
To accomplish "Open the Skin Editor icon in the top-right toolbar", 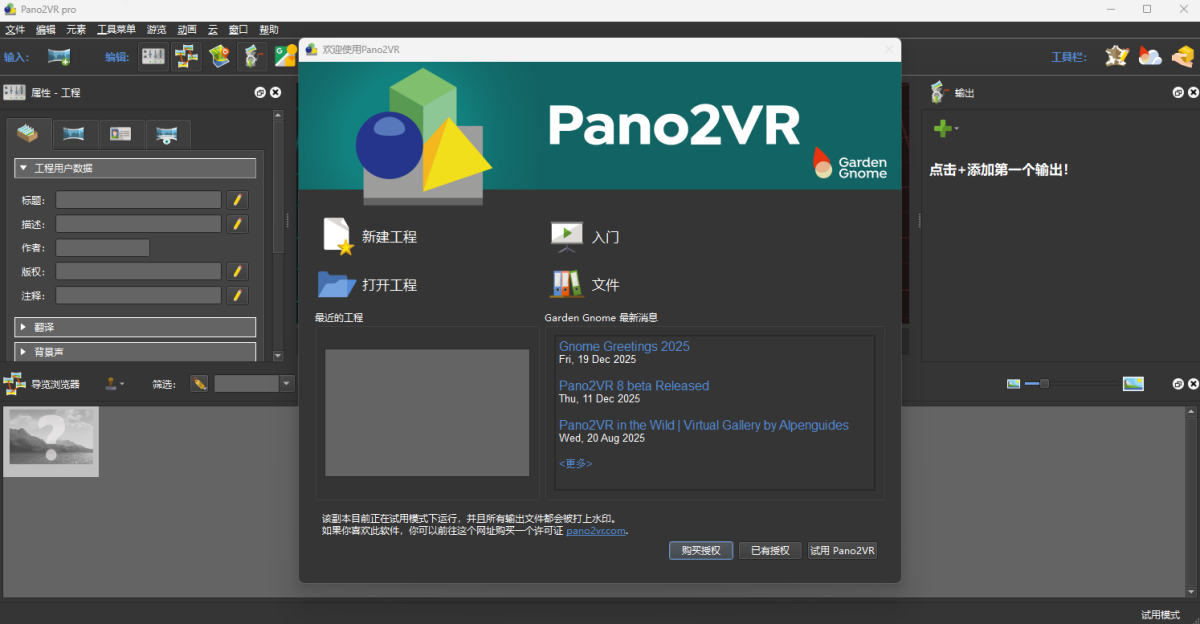I will tap(1116, 56).
